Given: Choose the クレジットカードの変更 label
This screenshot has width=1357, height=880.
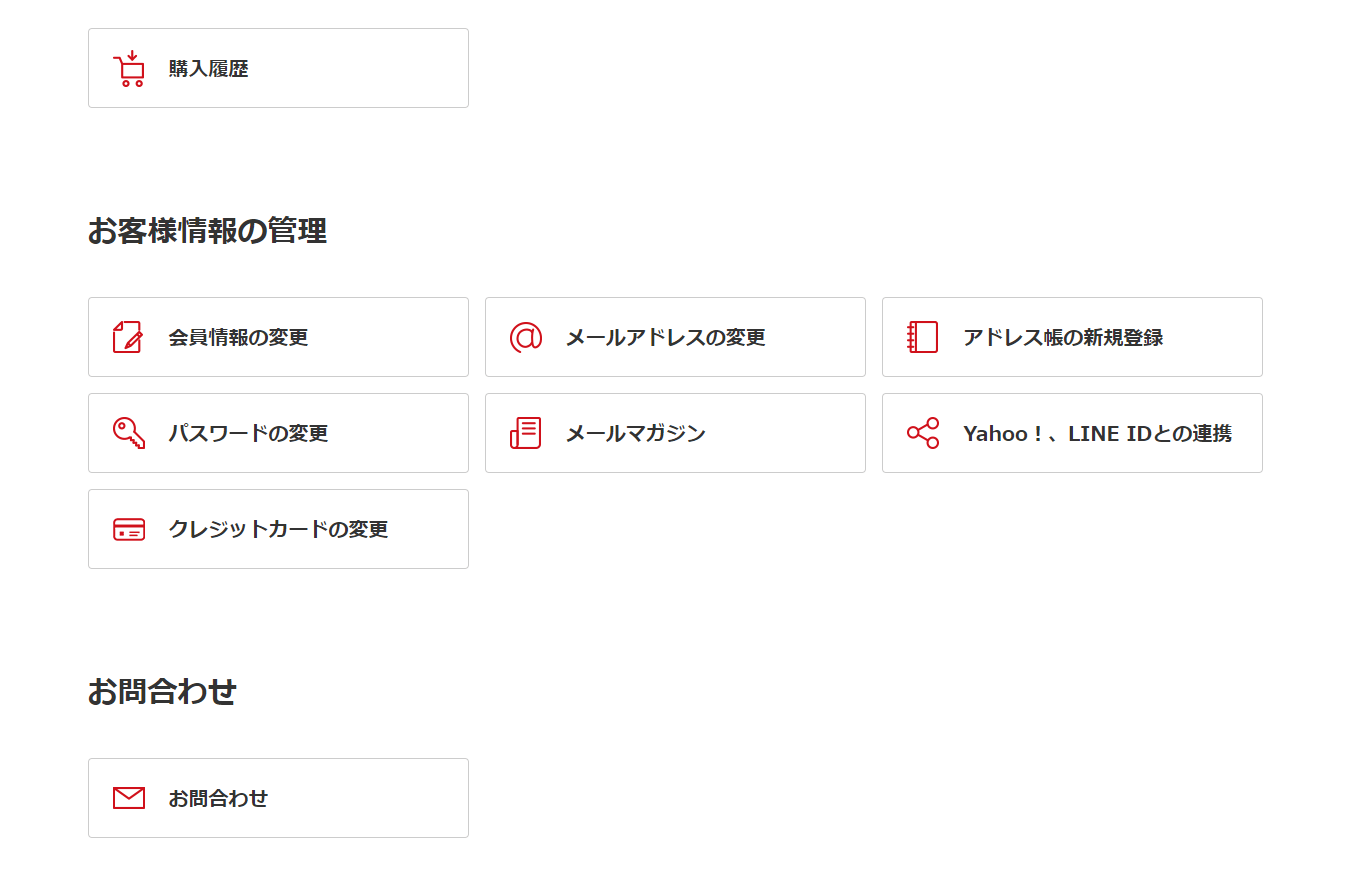Looking at the screenshot, I should tap(278, 529).
